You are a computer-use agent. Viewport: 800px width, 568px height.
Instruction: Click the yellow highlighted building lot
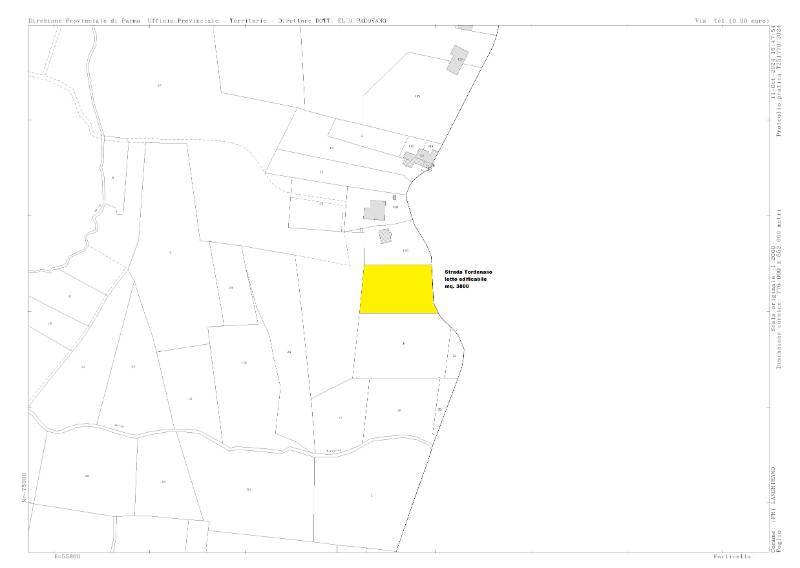(398, 289)
